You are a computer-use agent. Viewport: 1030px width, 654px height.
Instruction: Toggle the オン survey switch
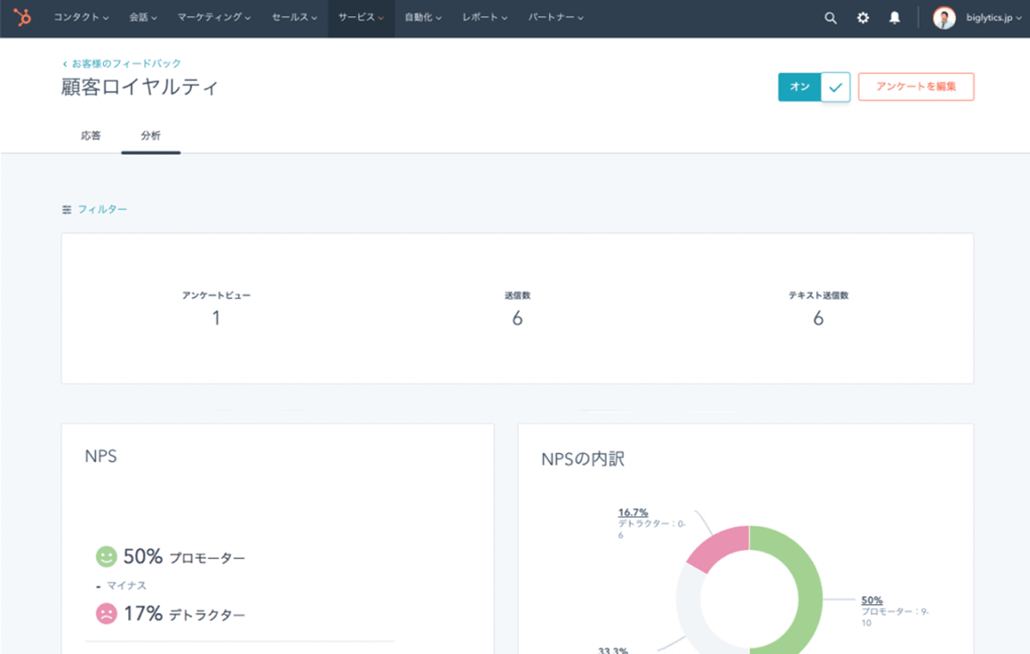(814, 87)
